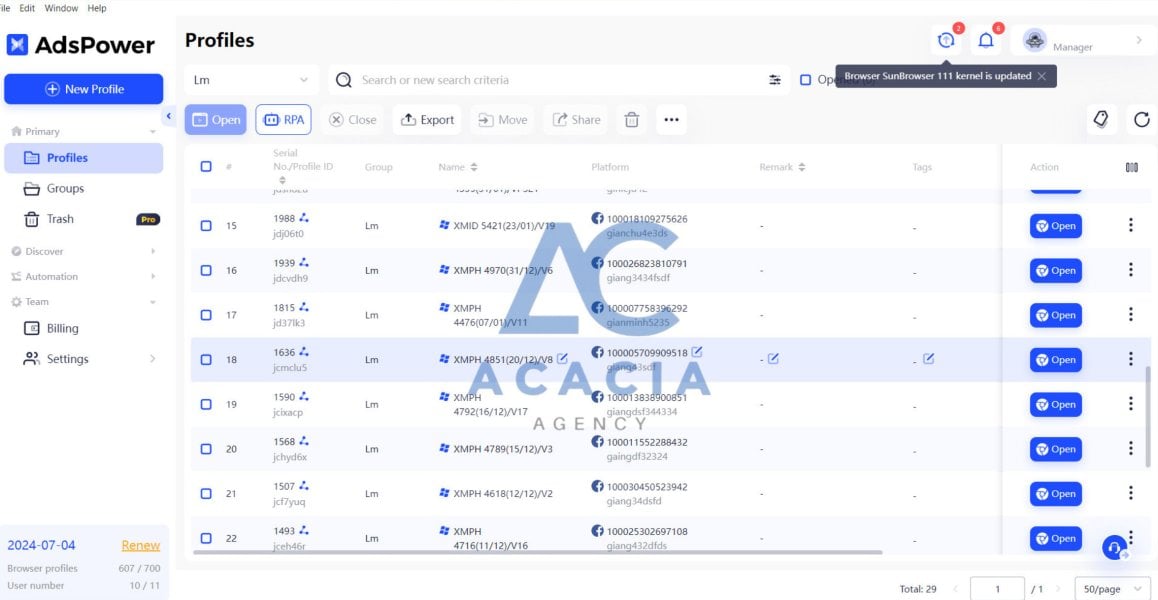The width and height of the screenshot is (1158, 600).
Task: Open the column settings icon in Action header
Action: [1131, 167]
